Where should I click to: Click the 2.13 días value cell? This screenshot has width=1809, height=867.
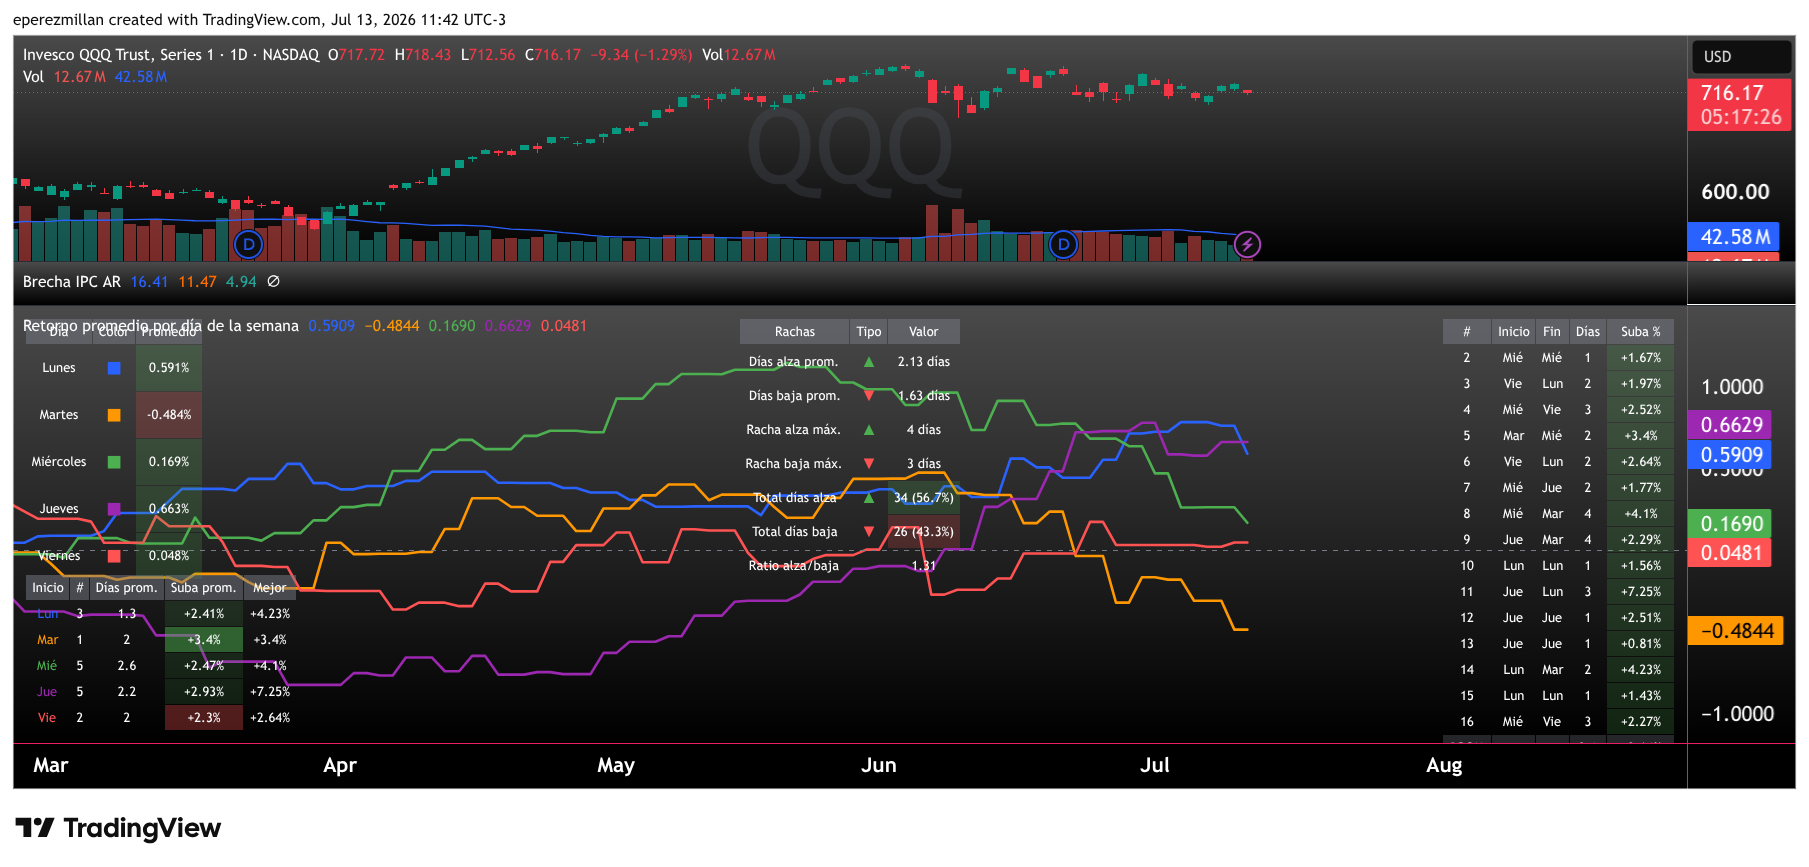tap(924, 362)
